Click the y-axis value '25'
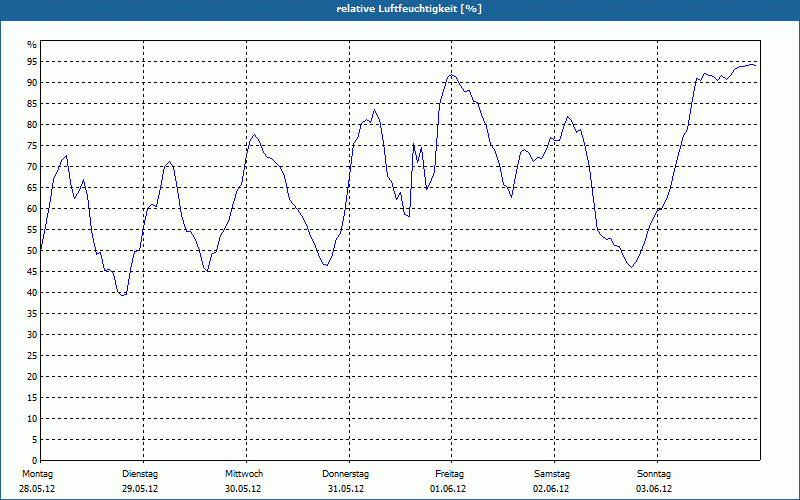The height and width of the screenshot is (500, 800). pos(32,356)
